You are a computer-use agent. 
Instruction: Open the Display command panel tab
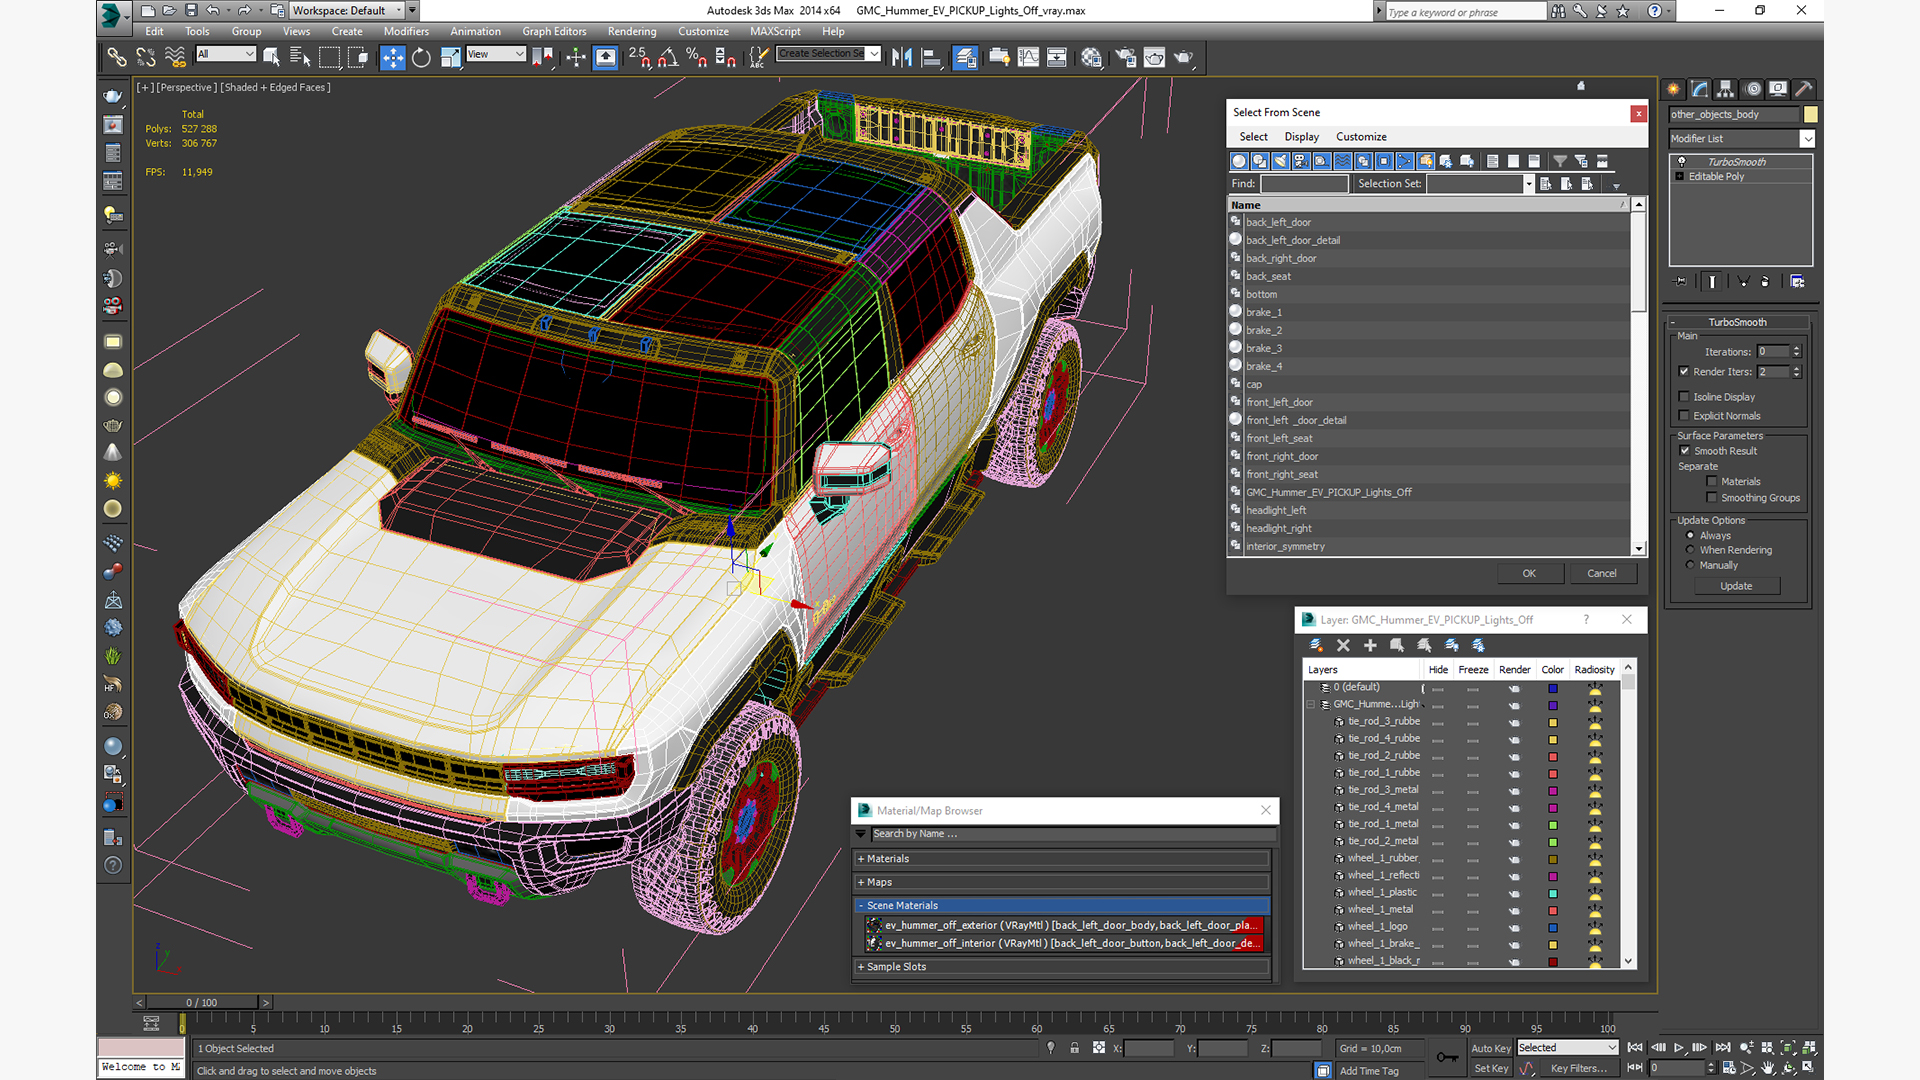(x=1778, y=89)
